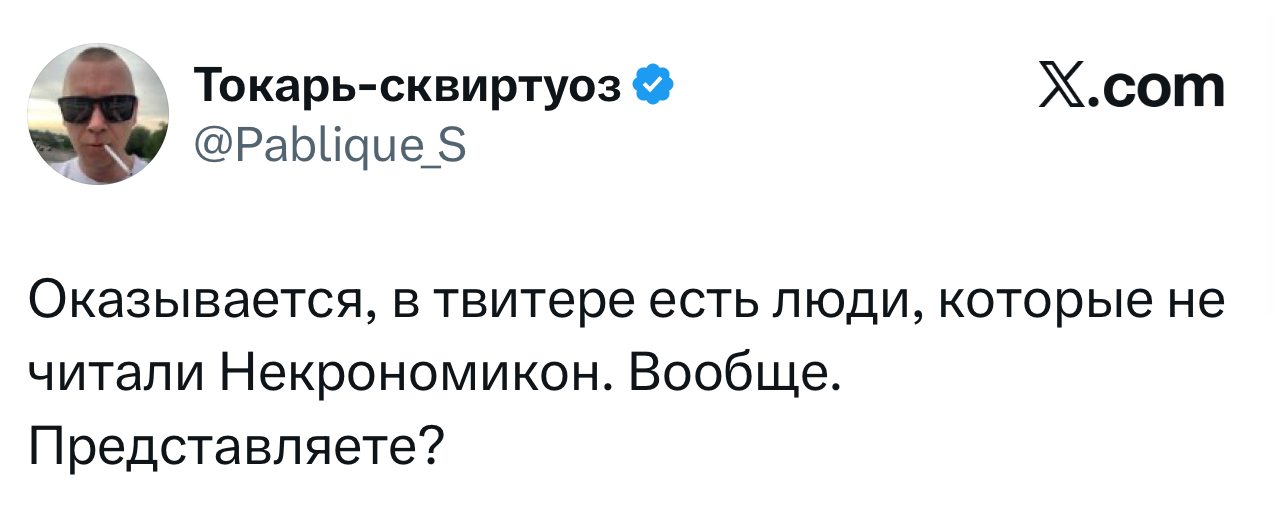This screenshot has height=529, width=1284.
Task: Click the word "Представляете?" at the tweet's end
Action: click(x=236, y=445)
